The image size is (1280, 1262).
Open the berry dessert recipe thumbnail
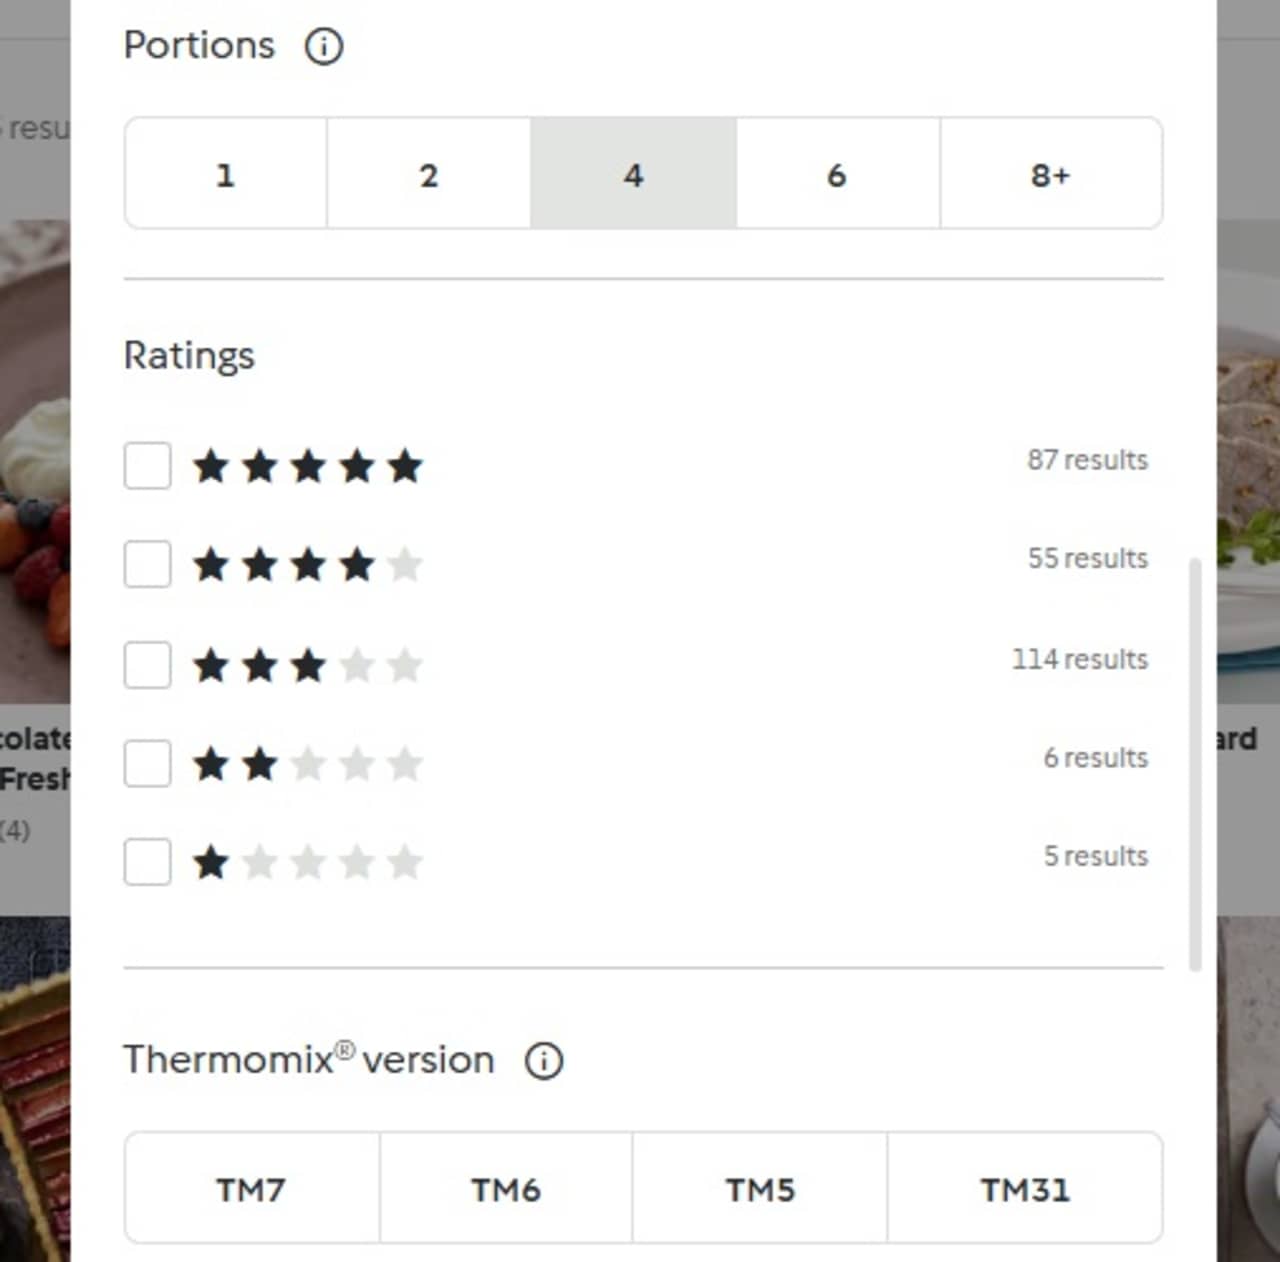pos(35,461)
